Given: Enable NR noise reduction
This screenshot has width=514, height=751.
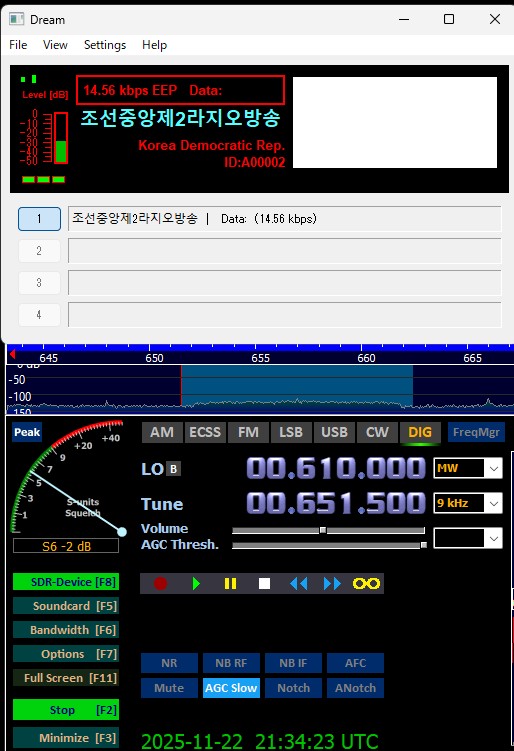Looking at the screenshot, I should tap(169, 663).
